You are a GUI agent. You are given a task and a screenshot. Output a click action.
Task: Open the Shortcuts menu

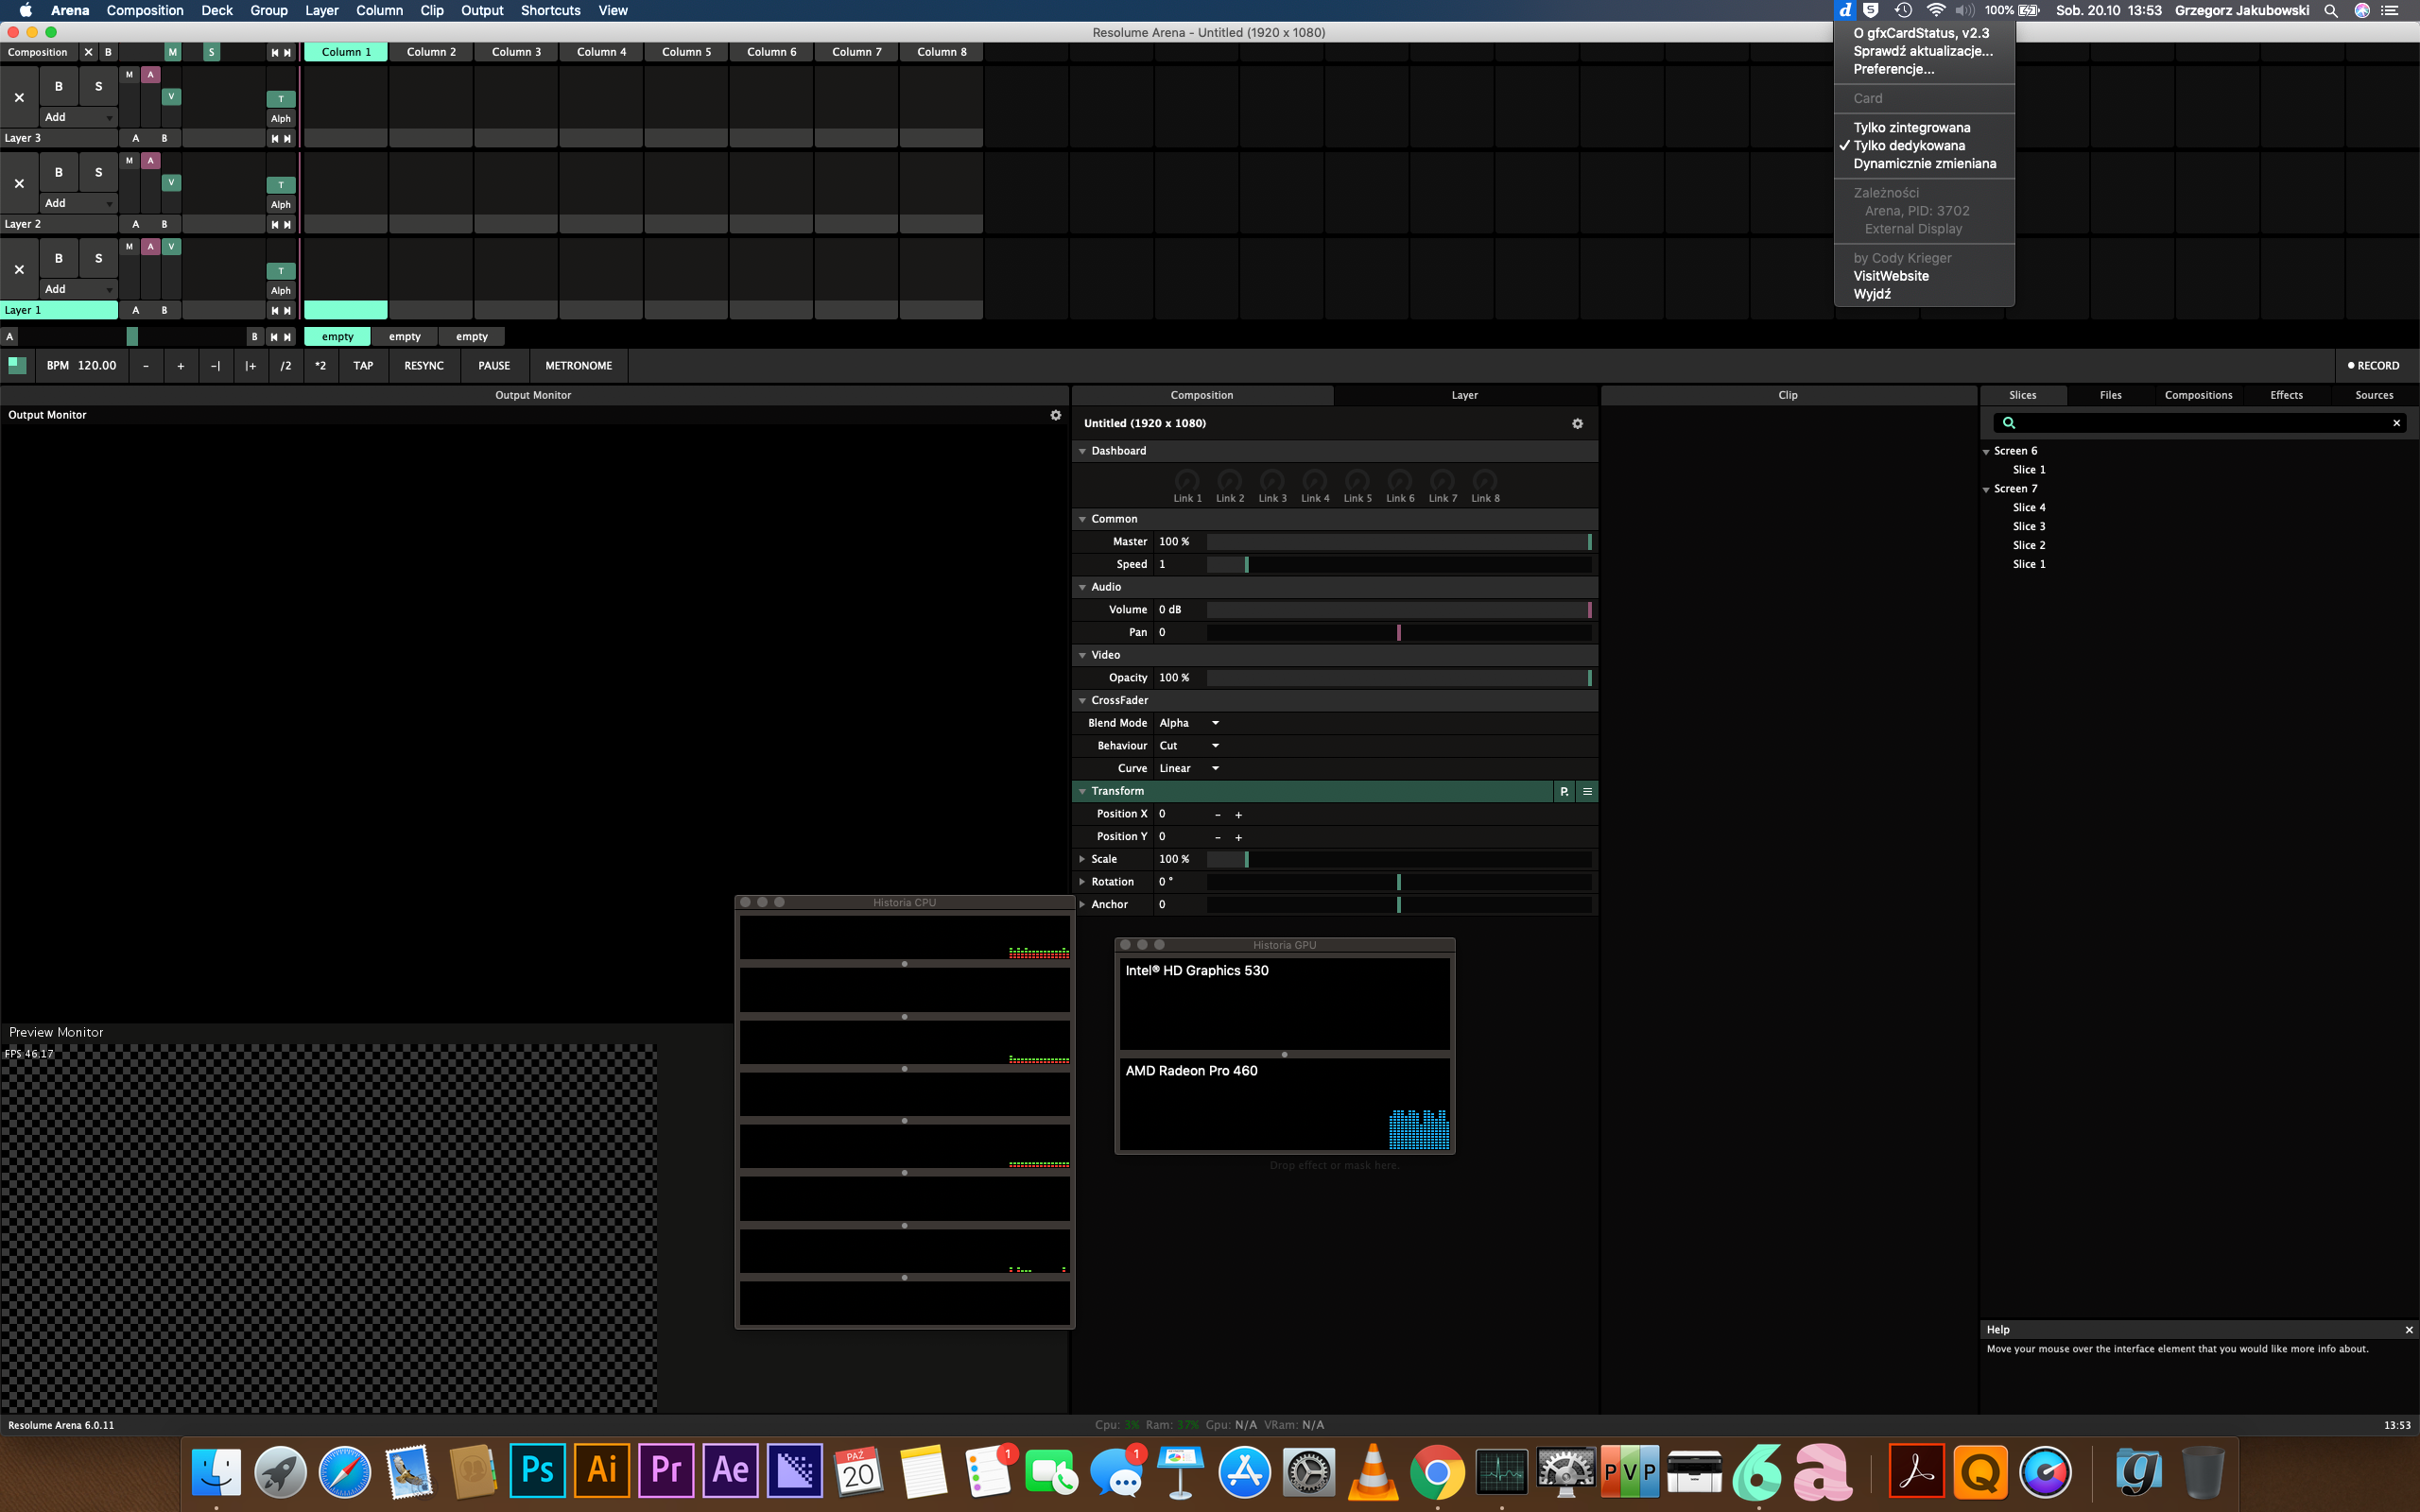pos(550,10)
